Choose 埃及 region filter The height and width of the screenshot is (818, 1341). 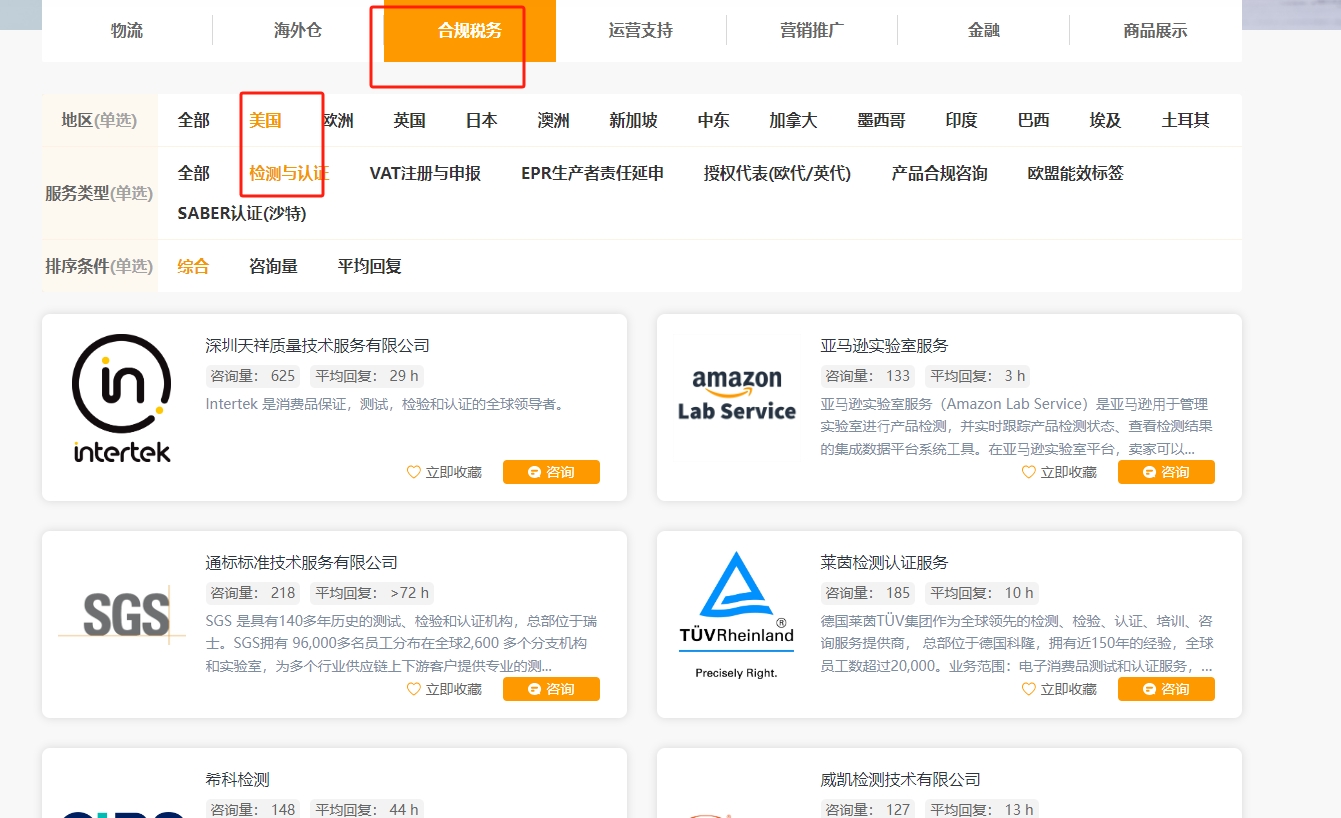click(1106, 120)
